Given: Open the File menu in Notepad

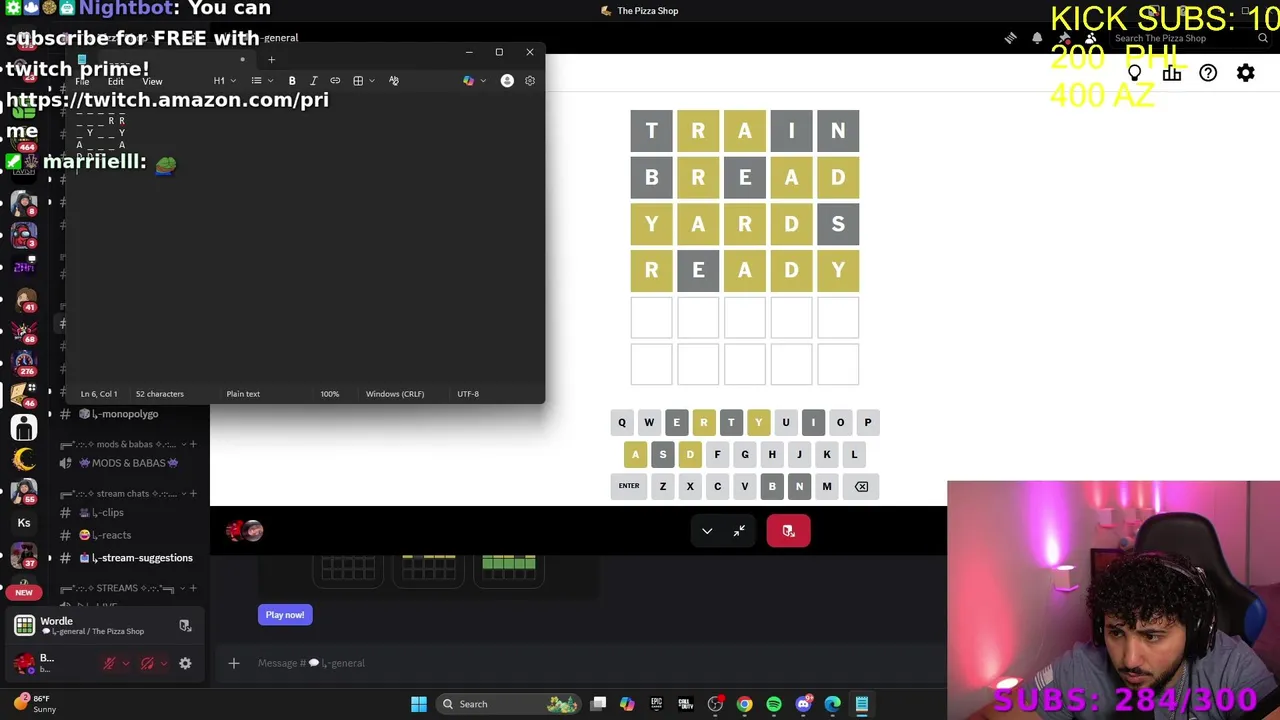Looking at the screenshot, I should click(x=83, y=81).
